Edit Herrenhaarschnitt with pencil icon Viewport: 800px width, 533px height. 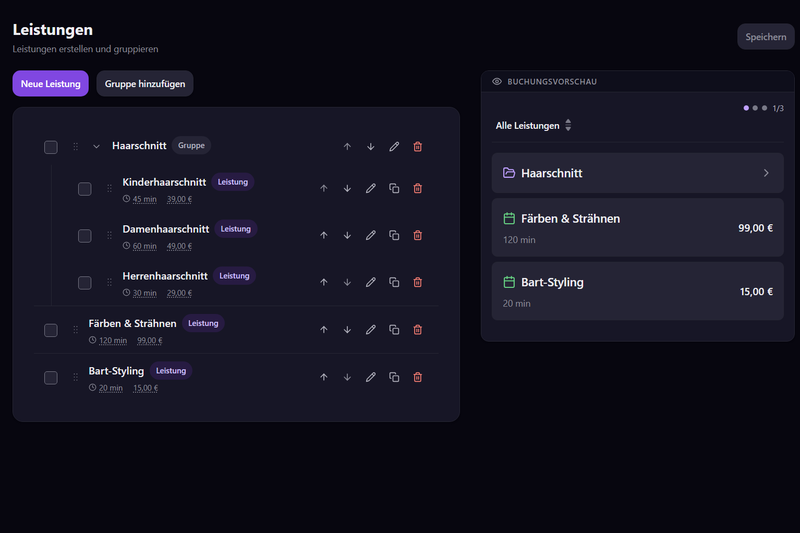[x=370, y=283]
